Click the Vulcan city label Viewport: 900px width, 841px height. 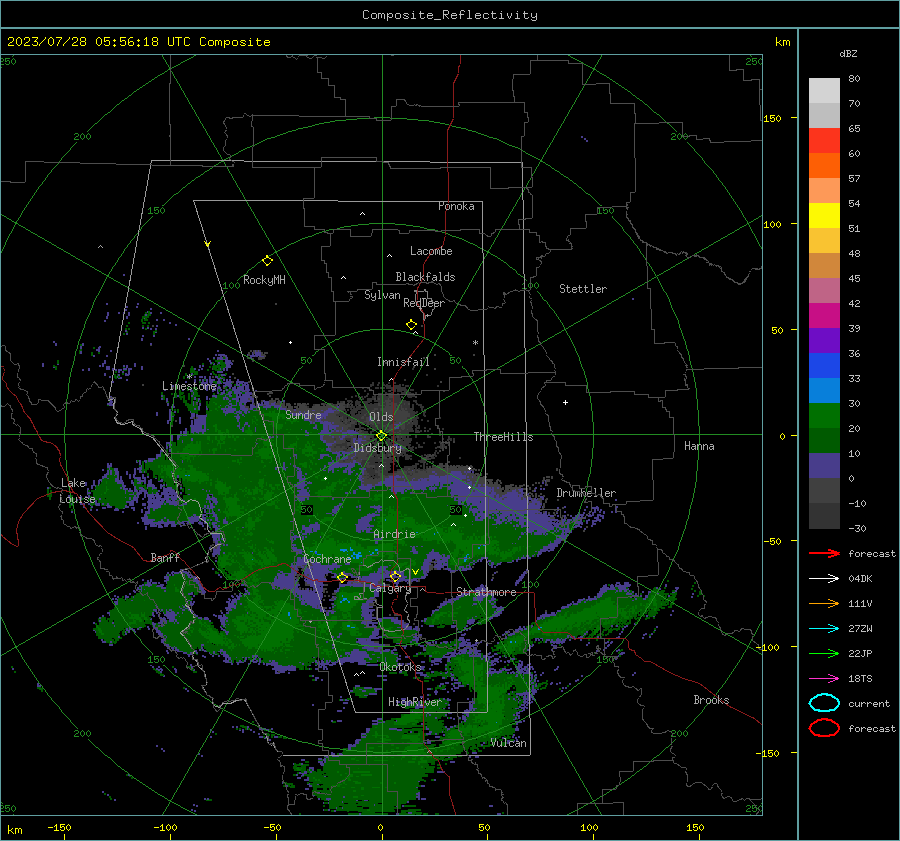point(509,743)
